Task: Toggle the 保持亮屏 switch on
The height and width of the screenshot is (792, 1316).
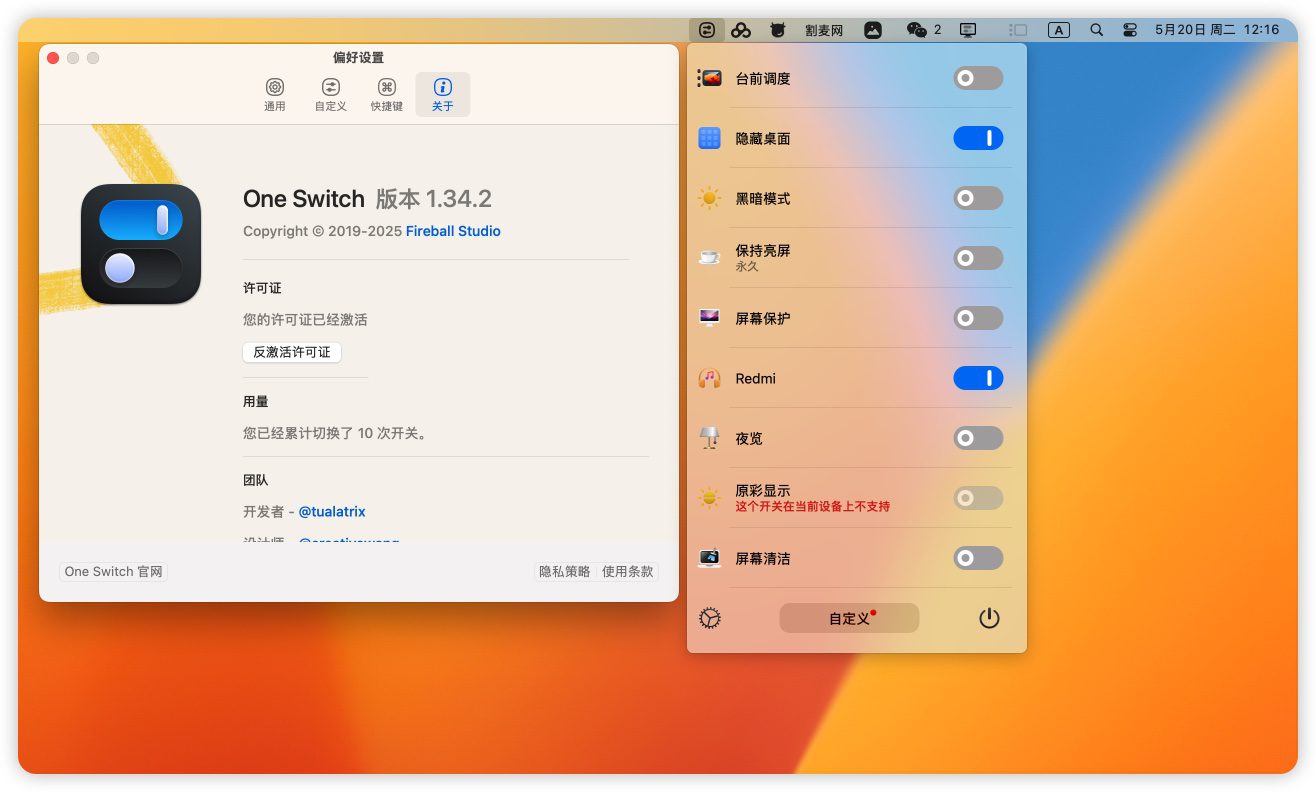Action: click(978, 258)
